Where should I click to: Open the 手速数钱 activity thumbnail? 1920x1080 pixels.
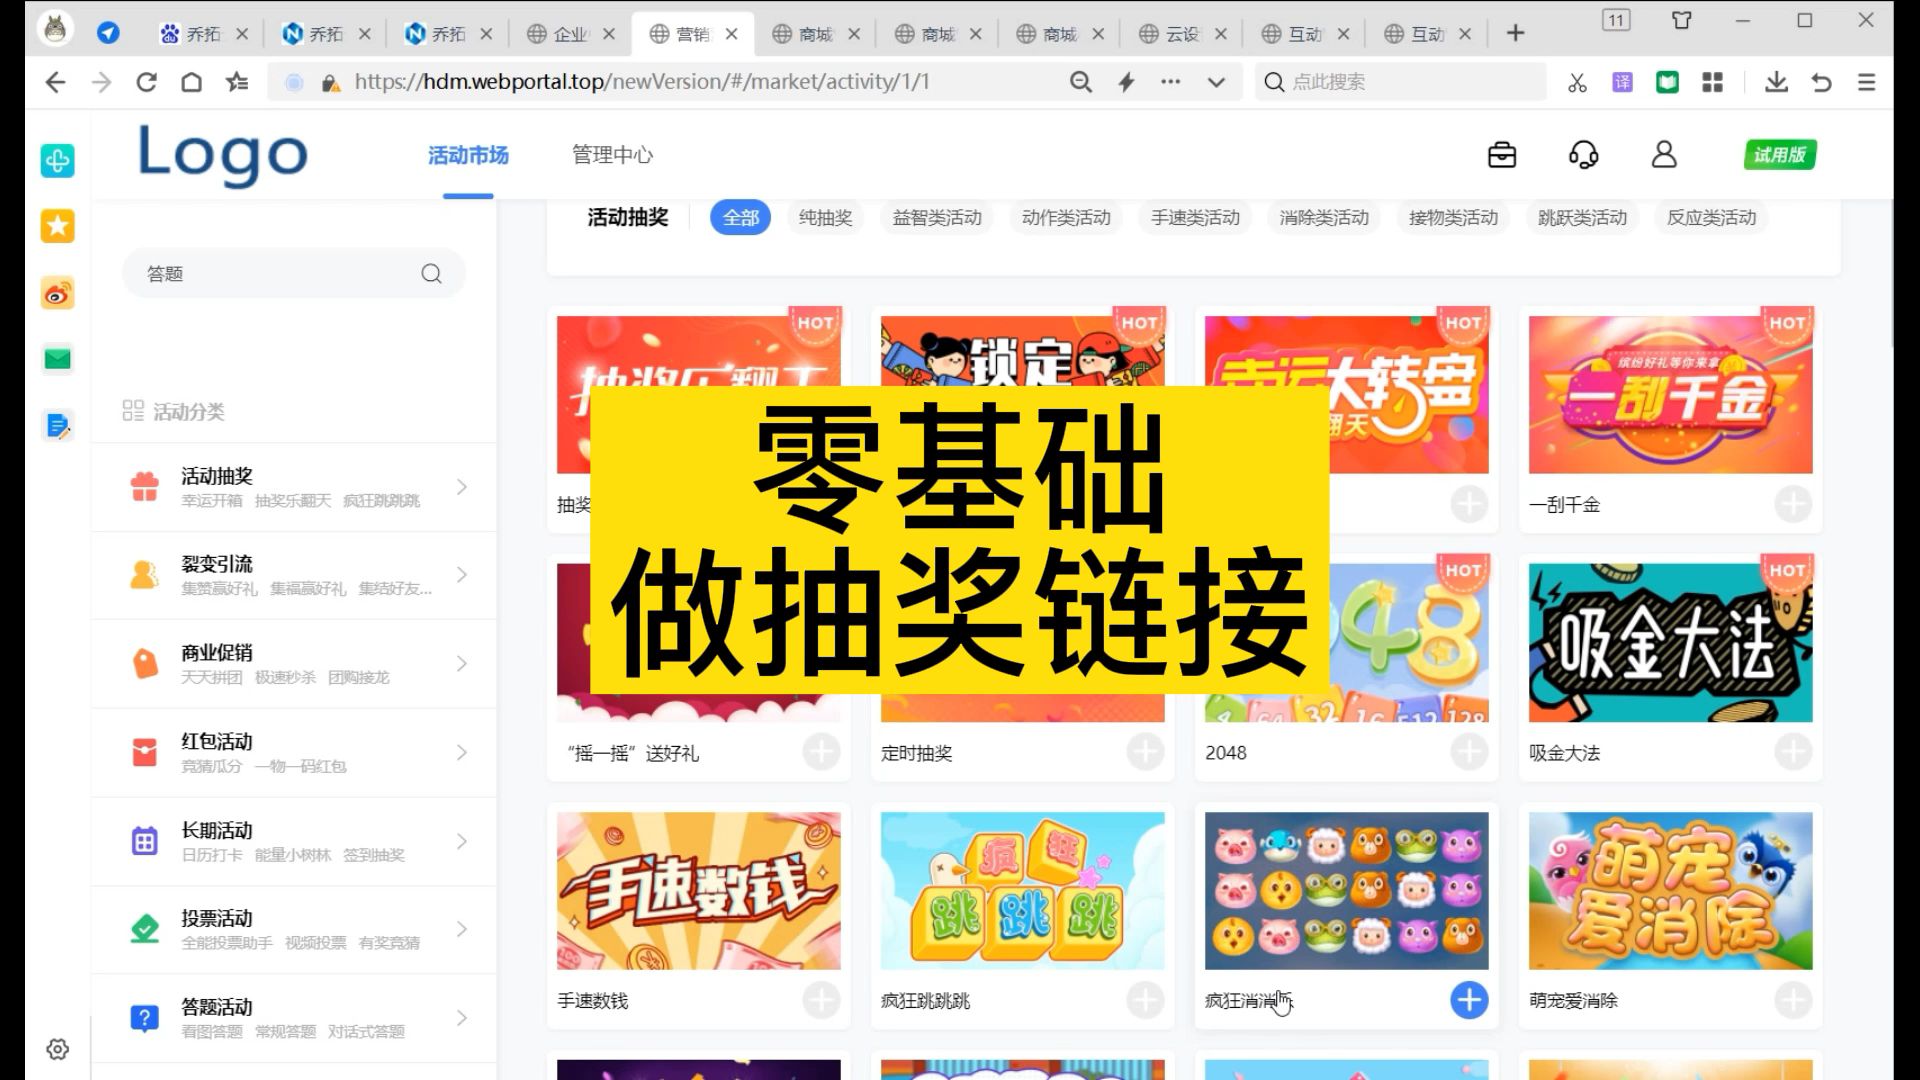tap(698, 890)
